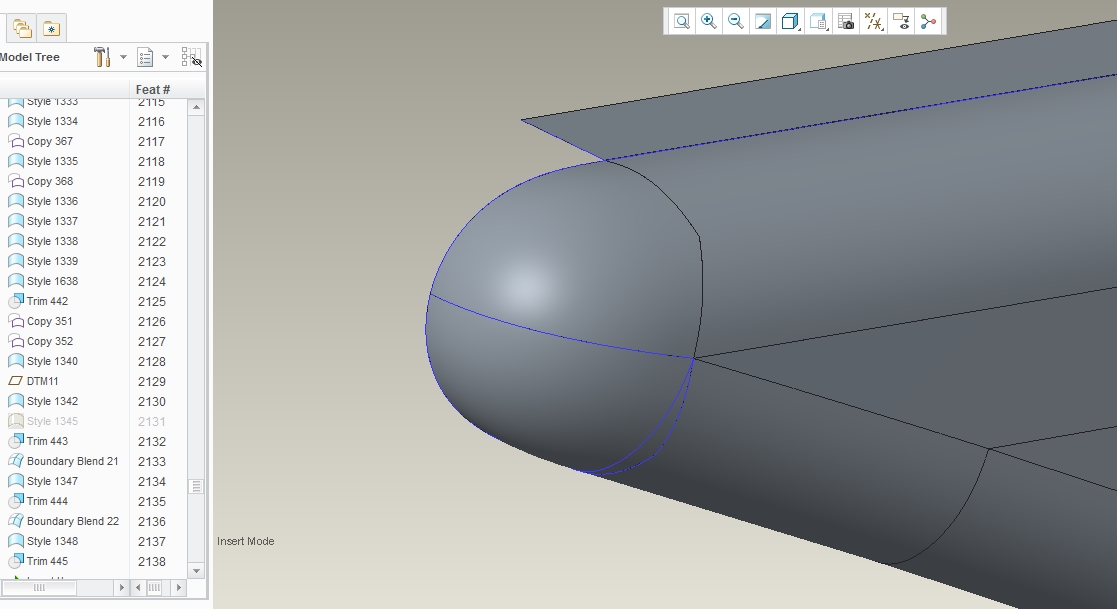Click the Model Tree panel title

[28, 57]
